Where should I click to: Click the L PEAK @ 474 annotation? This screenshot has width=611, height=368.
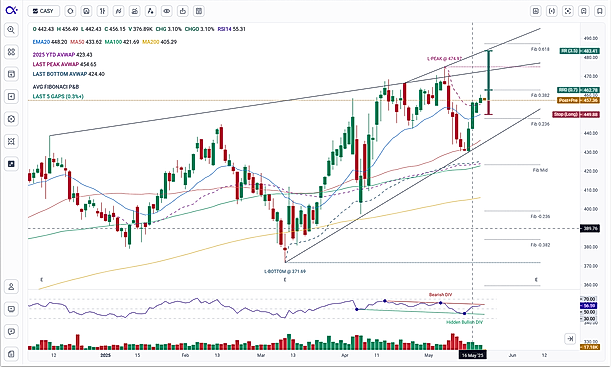point(444,58)
